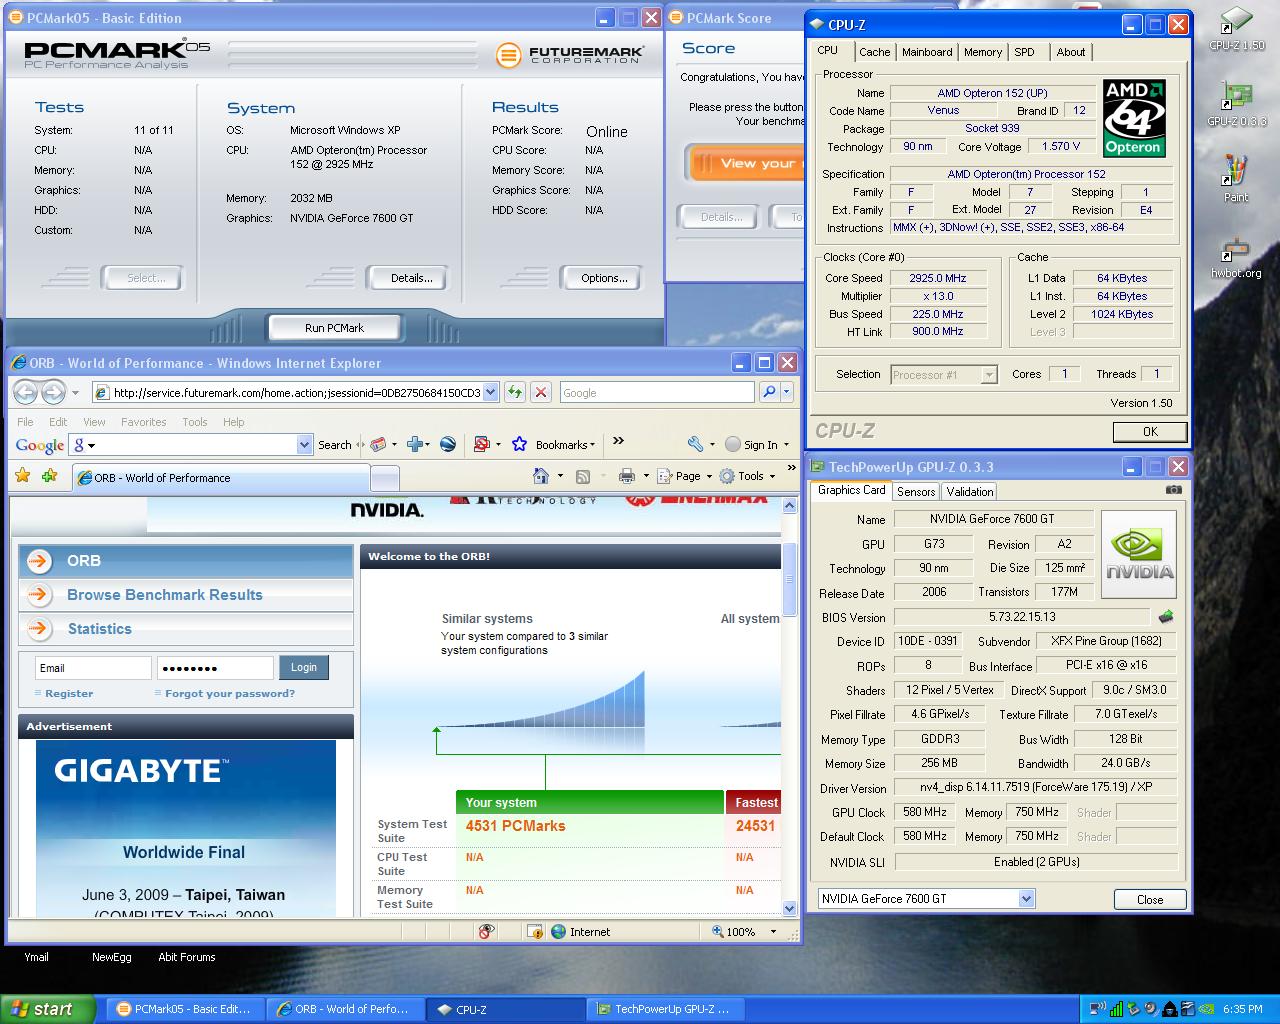Click the Add to Favorites icon

coord(49,476)
